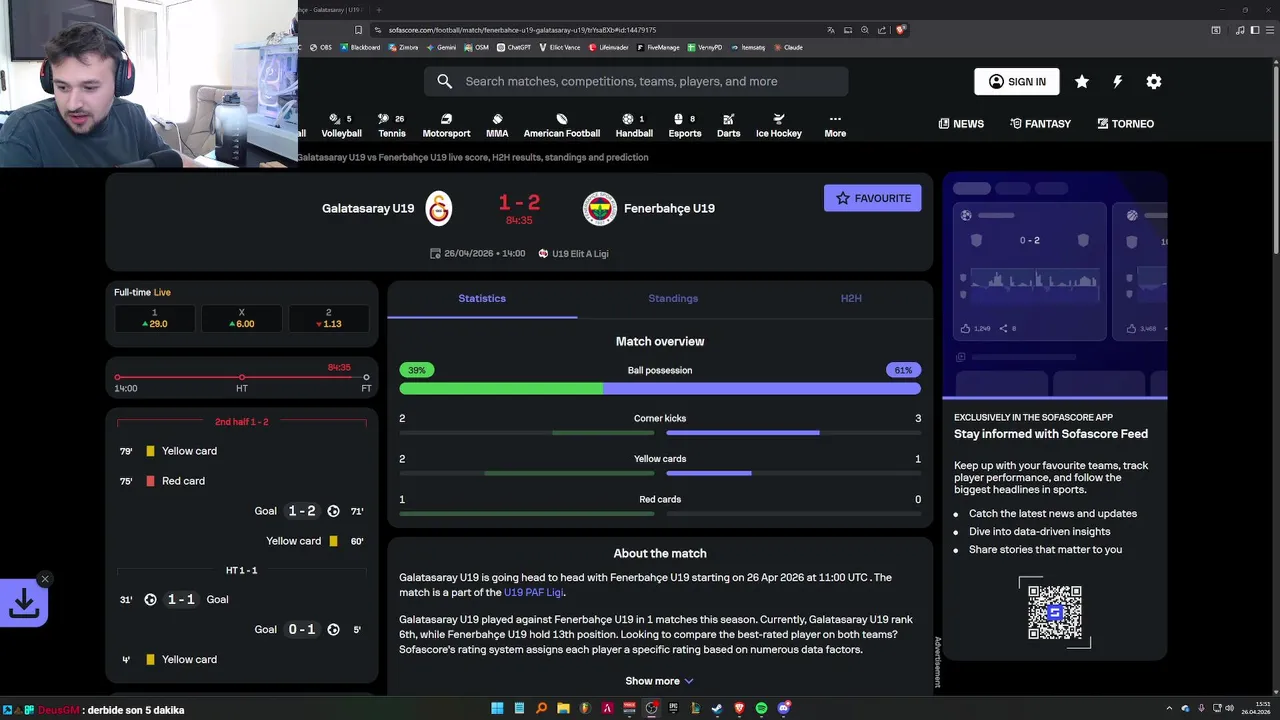Open the U19 PAF Ligi link
The image size is (1280, 720).
click(534, 593)
